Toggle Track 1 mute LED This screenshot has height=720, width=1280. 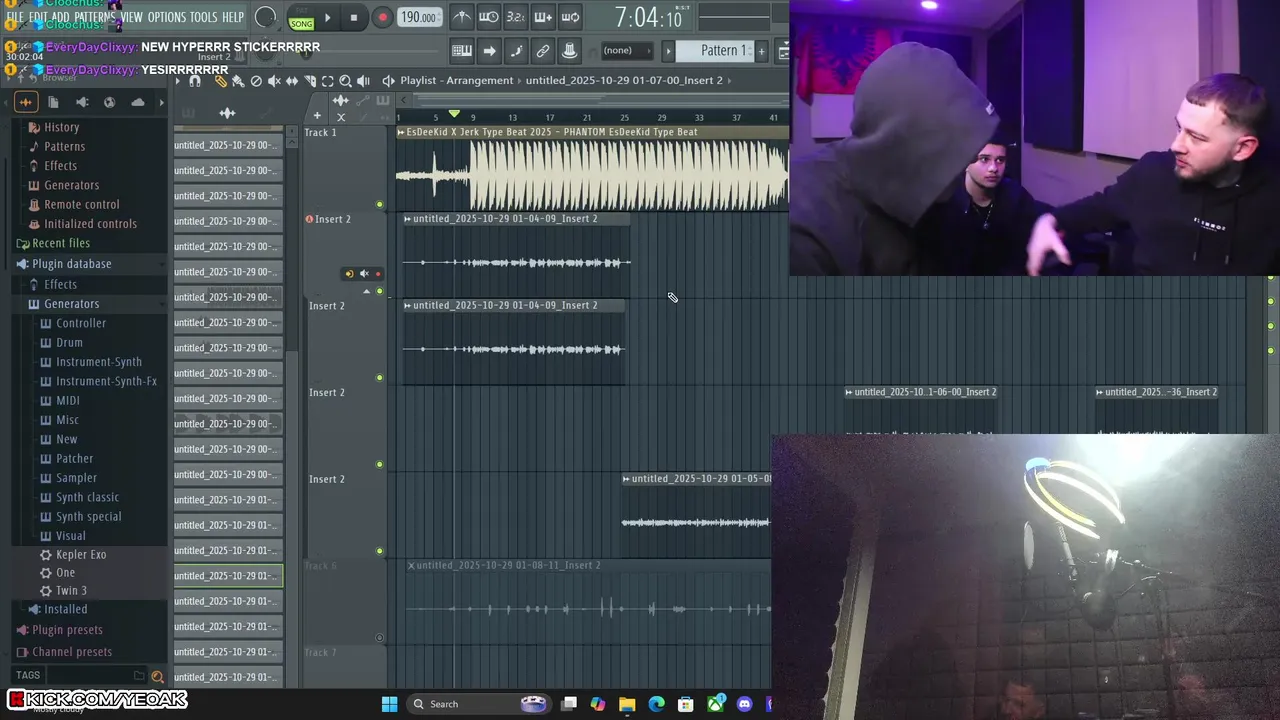pyautogui.click(x=379, y=205)
